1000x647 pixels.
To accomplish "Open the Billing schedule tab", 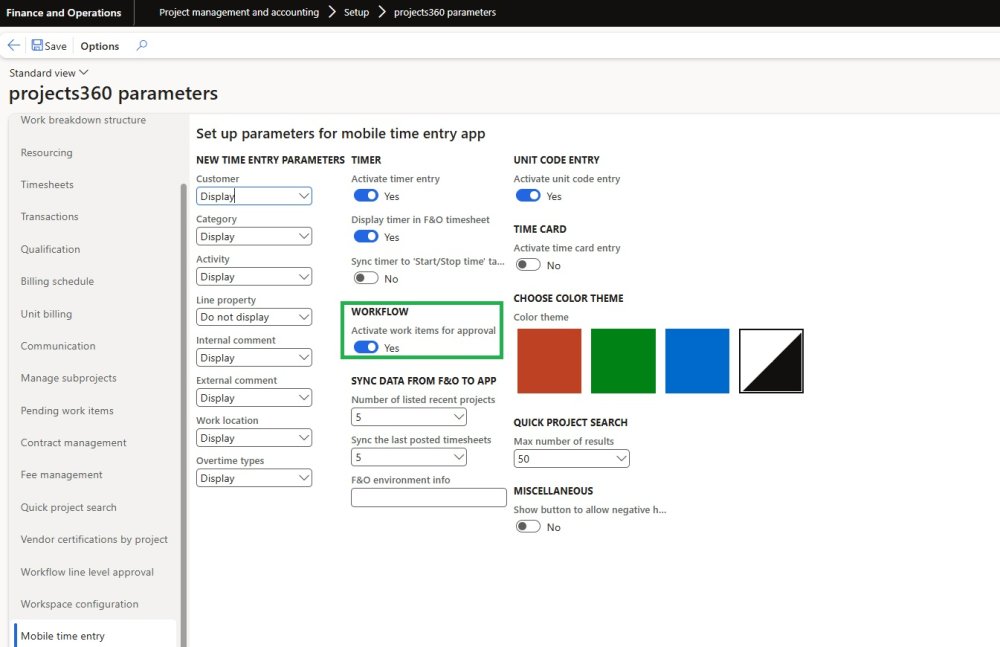I will [57, 281].
